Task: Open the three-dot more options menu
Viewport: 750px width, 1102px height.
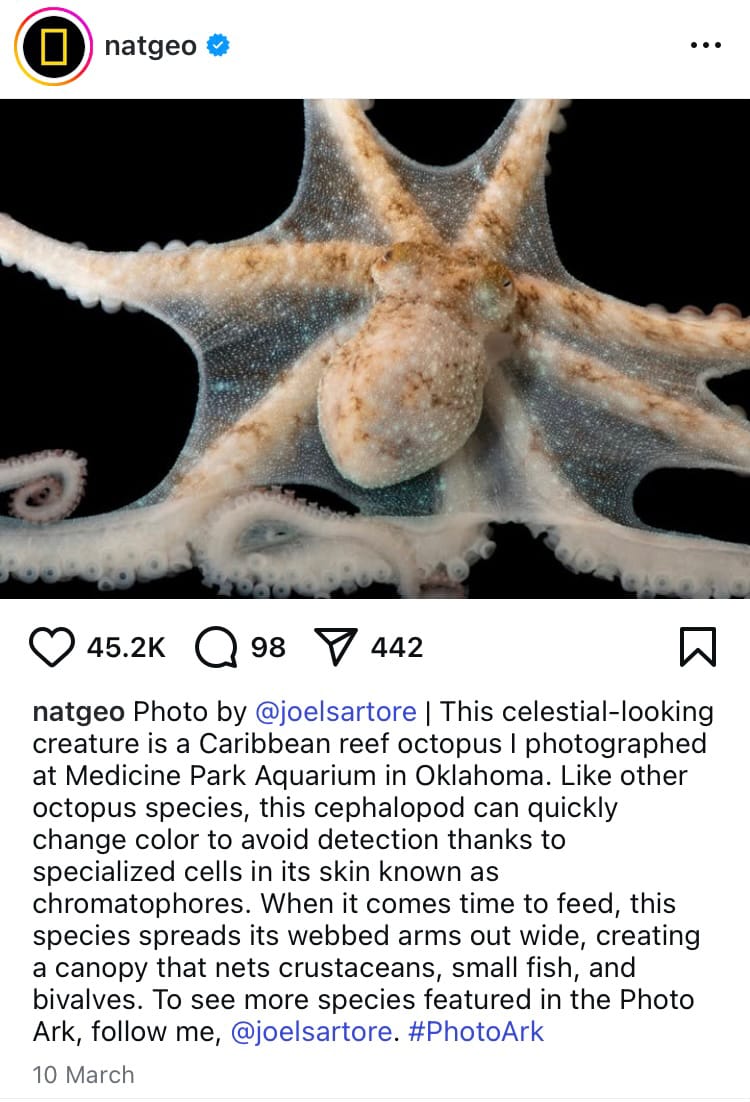Action: tap(706, 45)
